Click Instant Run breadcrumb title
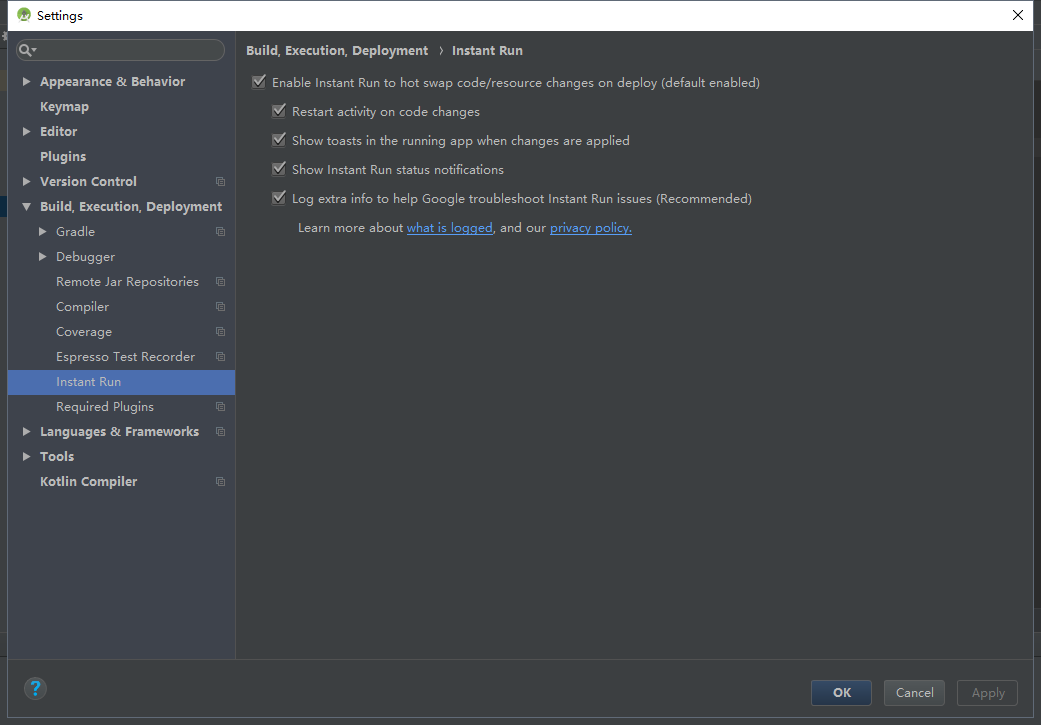Viewport: 1041px width, 725px height. click(x=487, y=50)
